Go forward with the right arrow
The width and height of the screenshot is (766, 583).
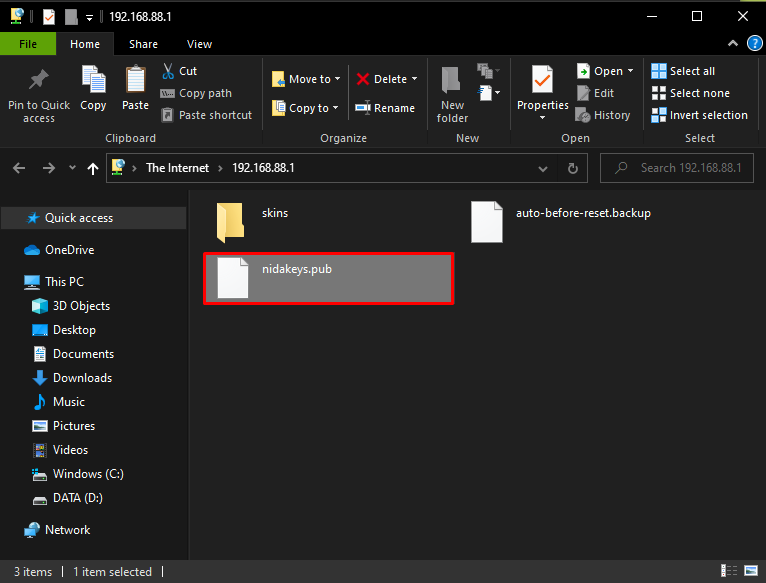pyautogui.click(x=49, y=168)
